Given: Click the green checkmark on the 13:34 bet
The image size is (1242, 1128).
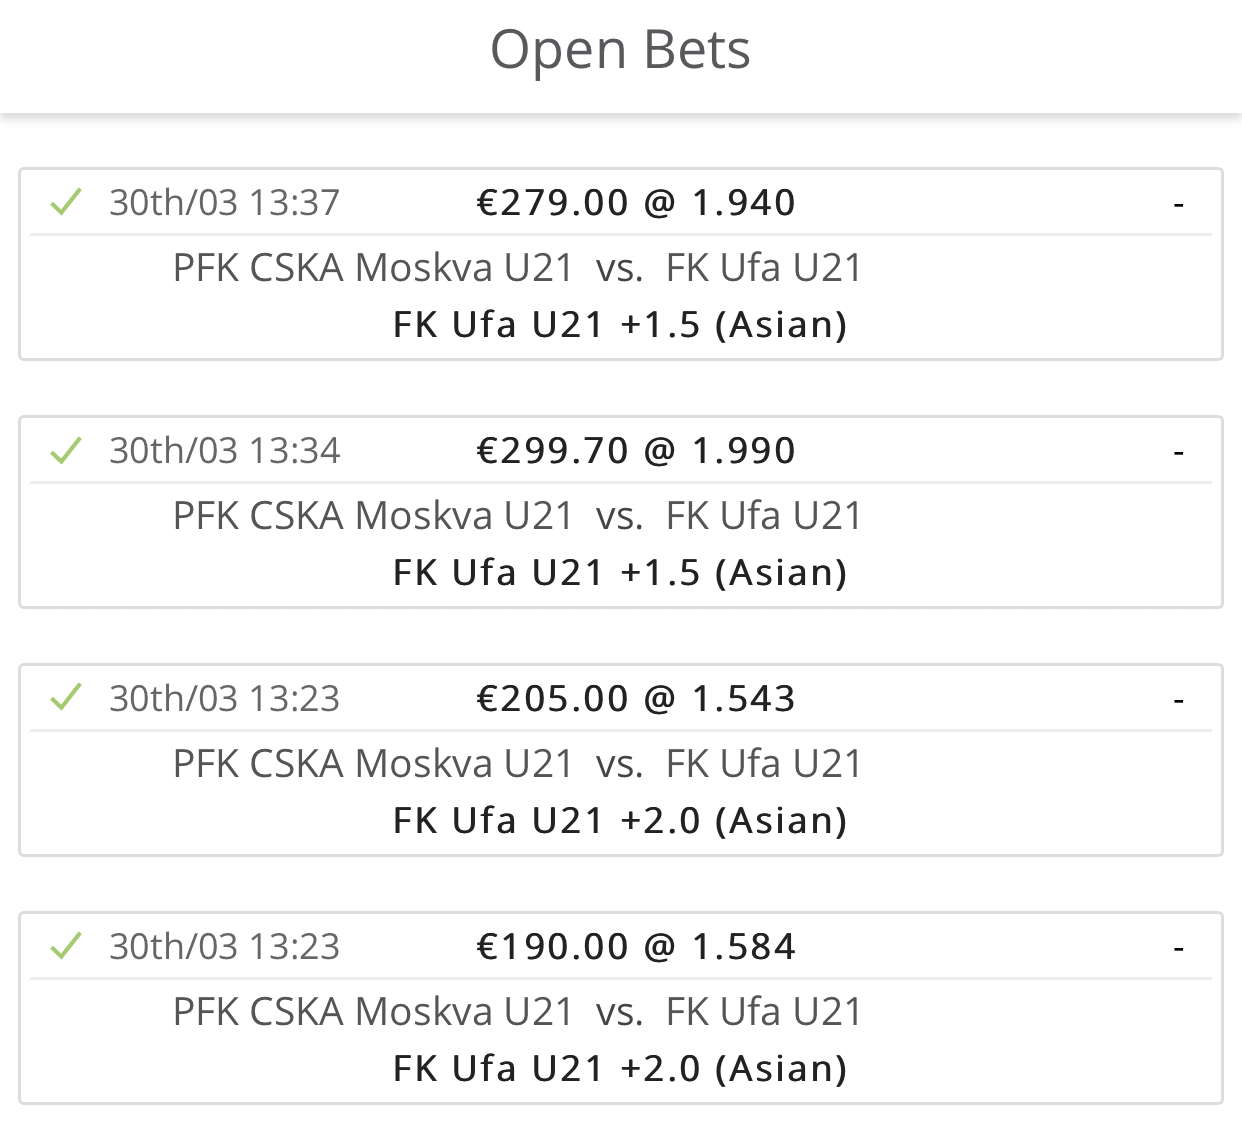Looking at the screenshot, I should point(66,450).
